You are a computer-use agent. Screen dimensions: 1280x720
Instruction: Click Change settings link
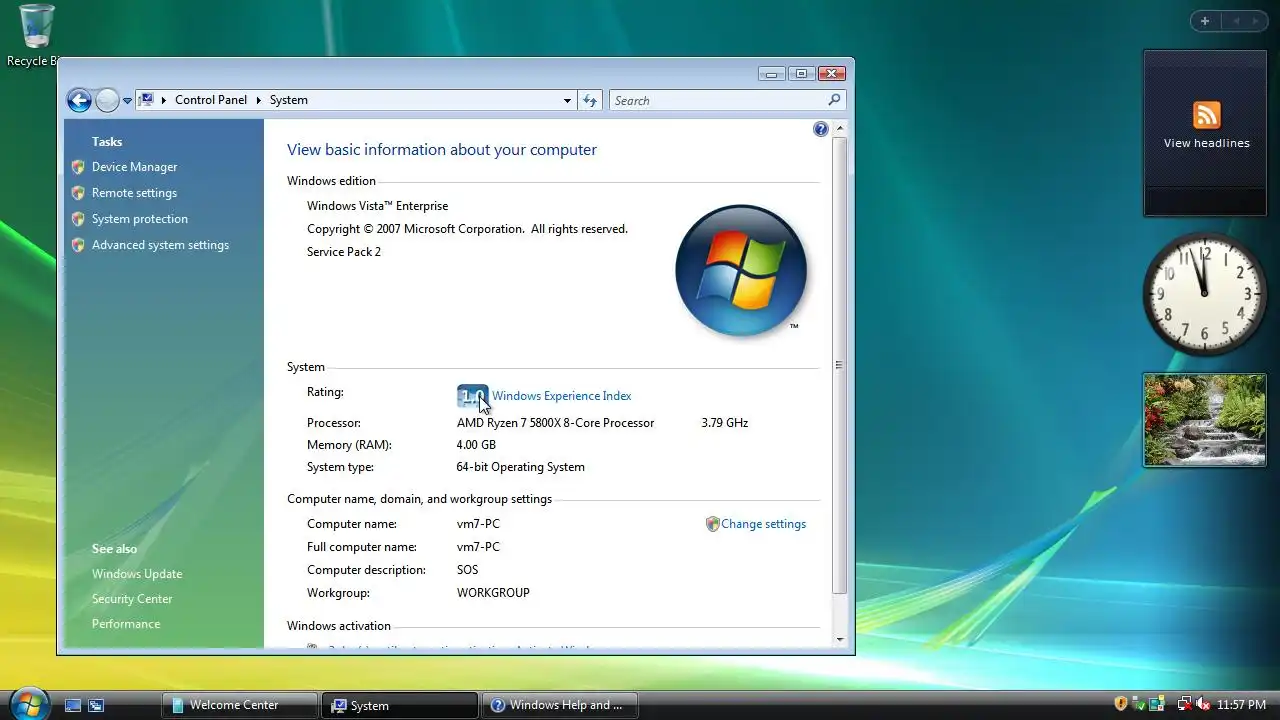(763, 524)
